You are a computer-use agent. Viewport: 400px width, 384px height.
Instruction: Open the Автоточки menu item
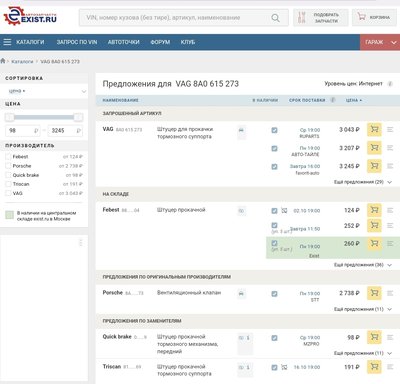click(x=124, y=42)
